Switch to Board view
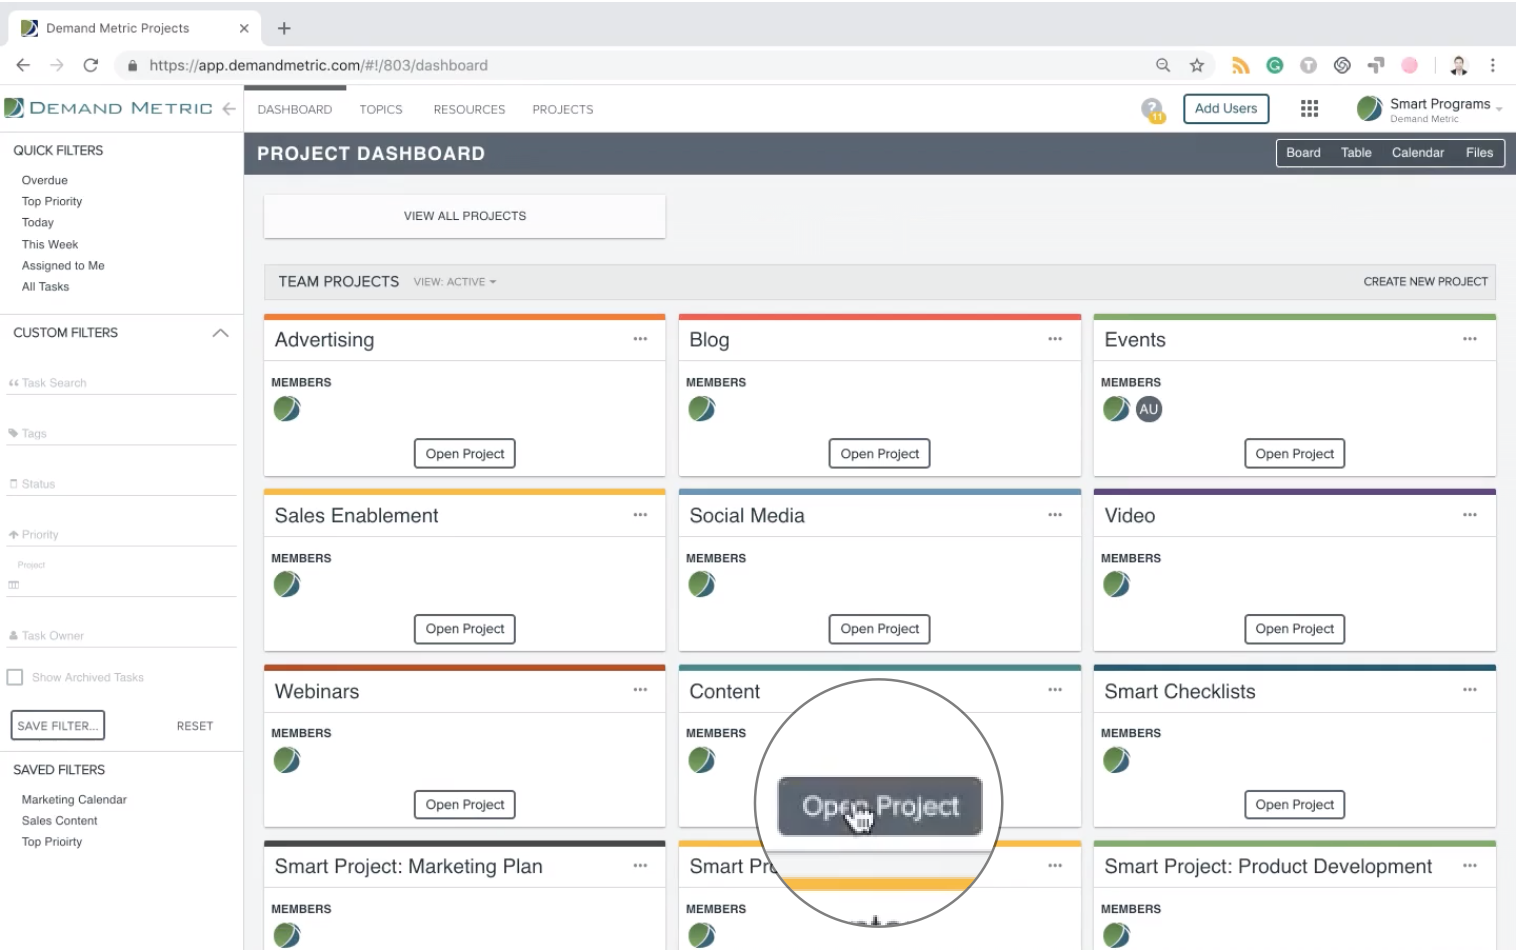This screenshot has width=1518, height=952. coord(1303,153)
